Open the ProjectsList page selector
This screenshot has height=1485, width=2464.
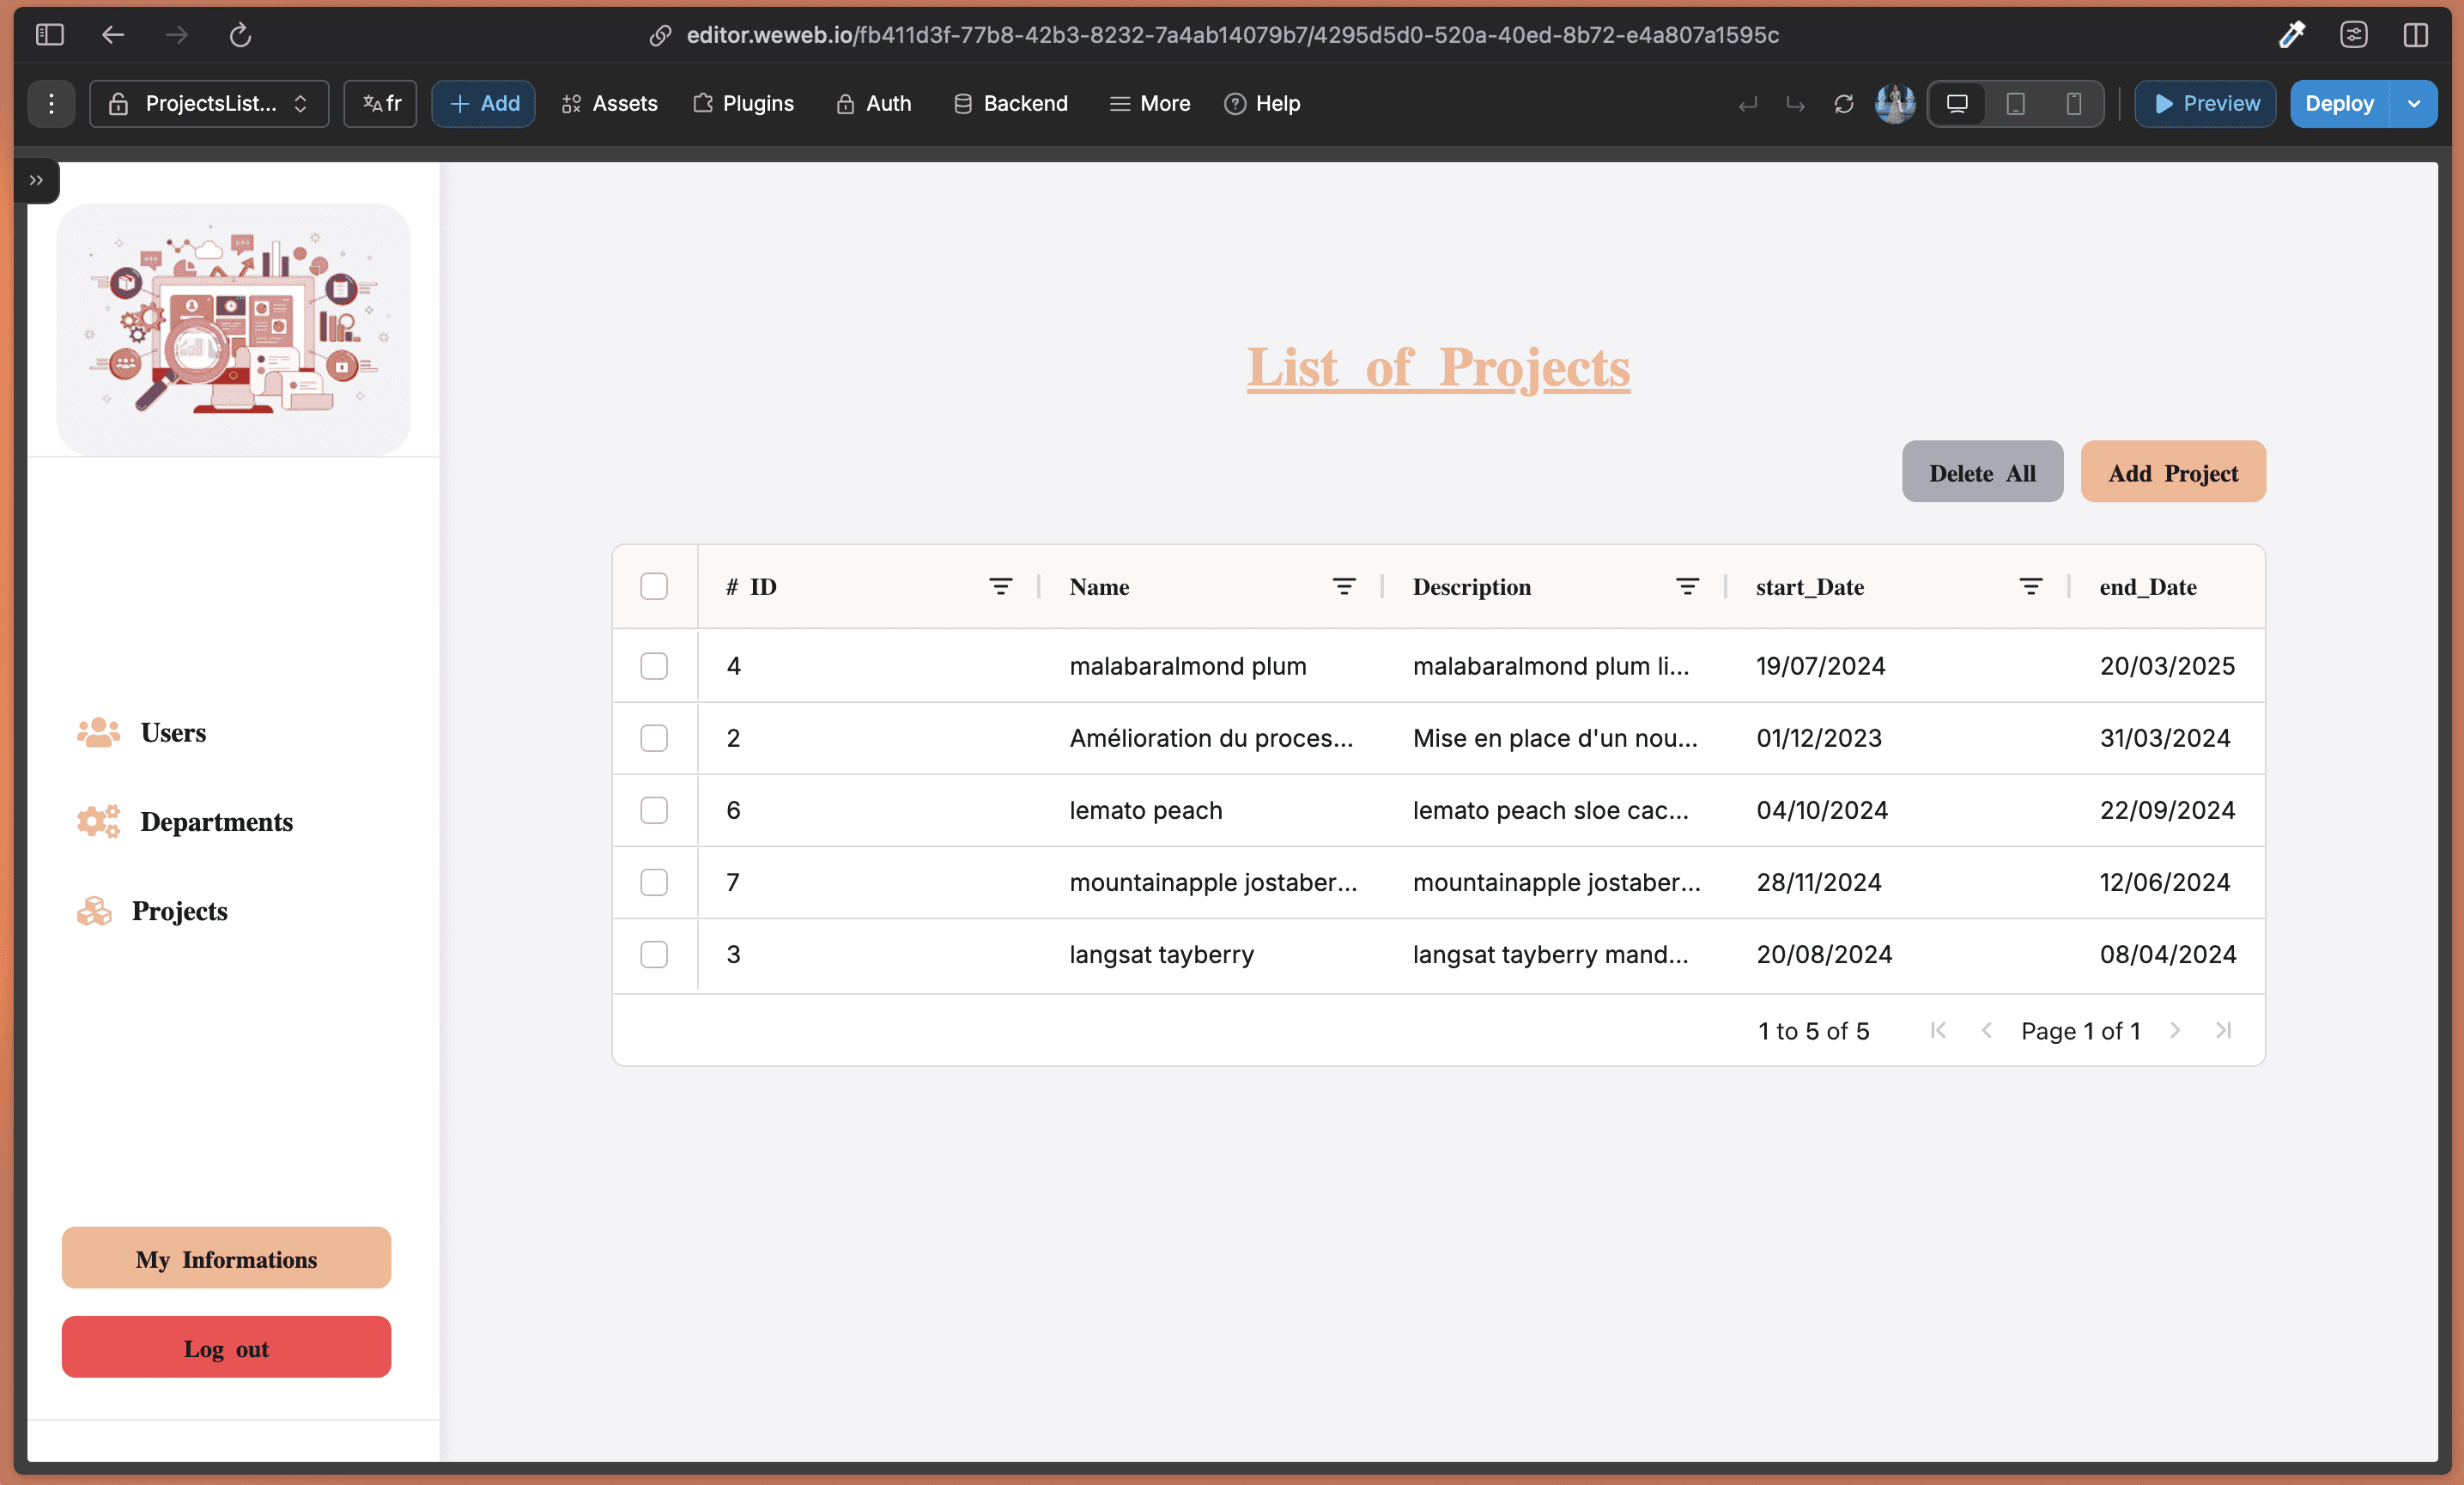pos(209,103)
